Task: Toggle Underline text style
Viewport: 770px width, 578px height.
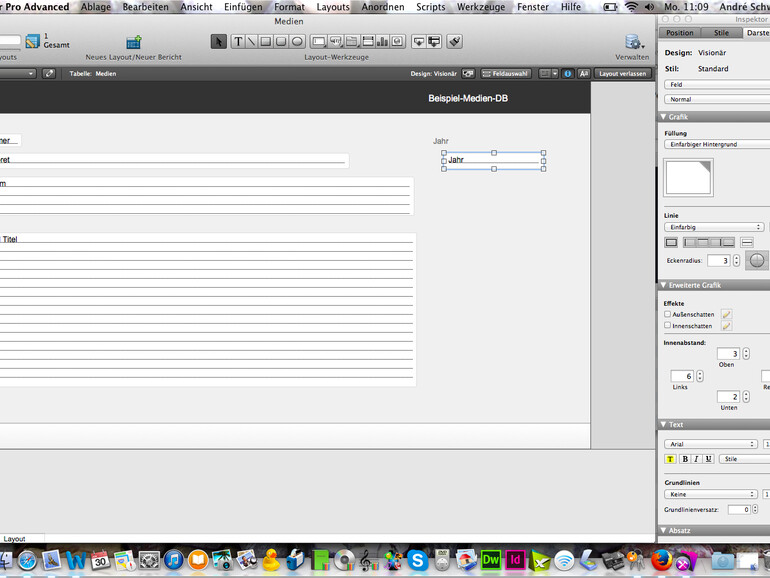Action: (x=708, y=459)
